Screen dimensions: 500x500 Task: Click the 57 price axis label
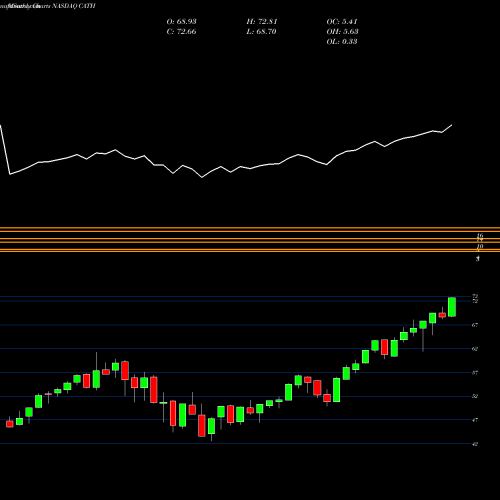(x=475, y=373)
